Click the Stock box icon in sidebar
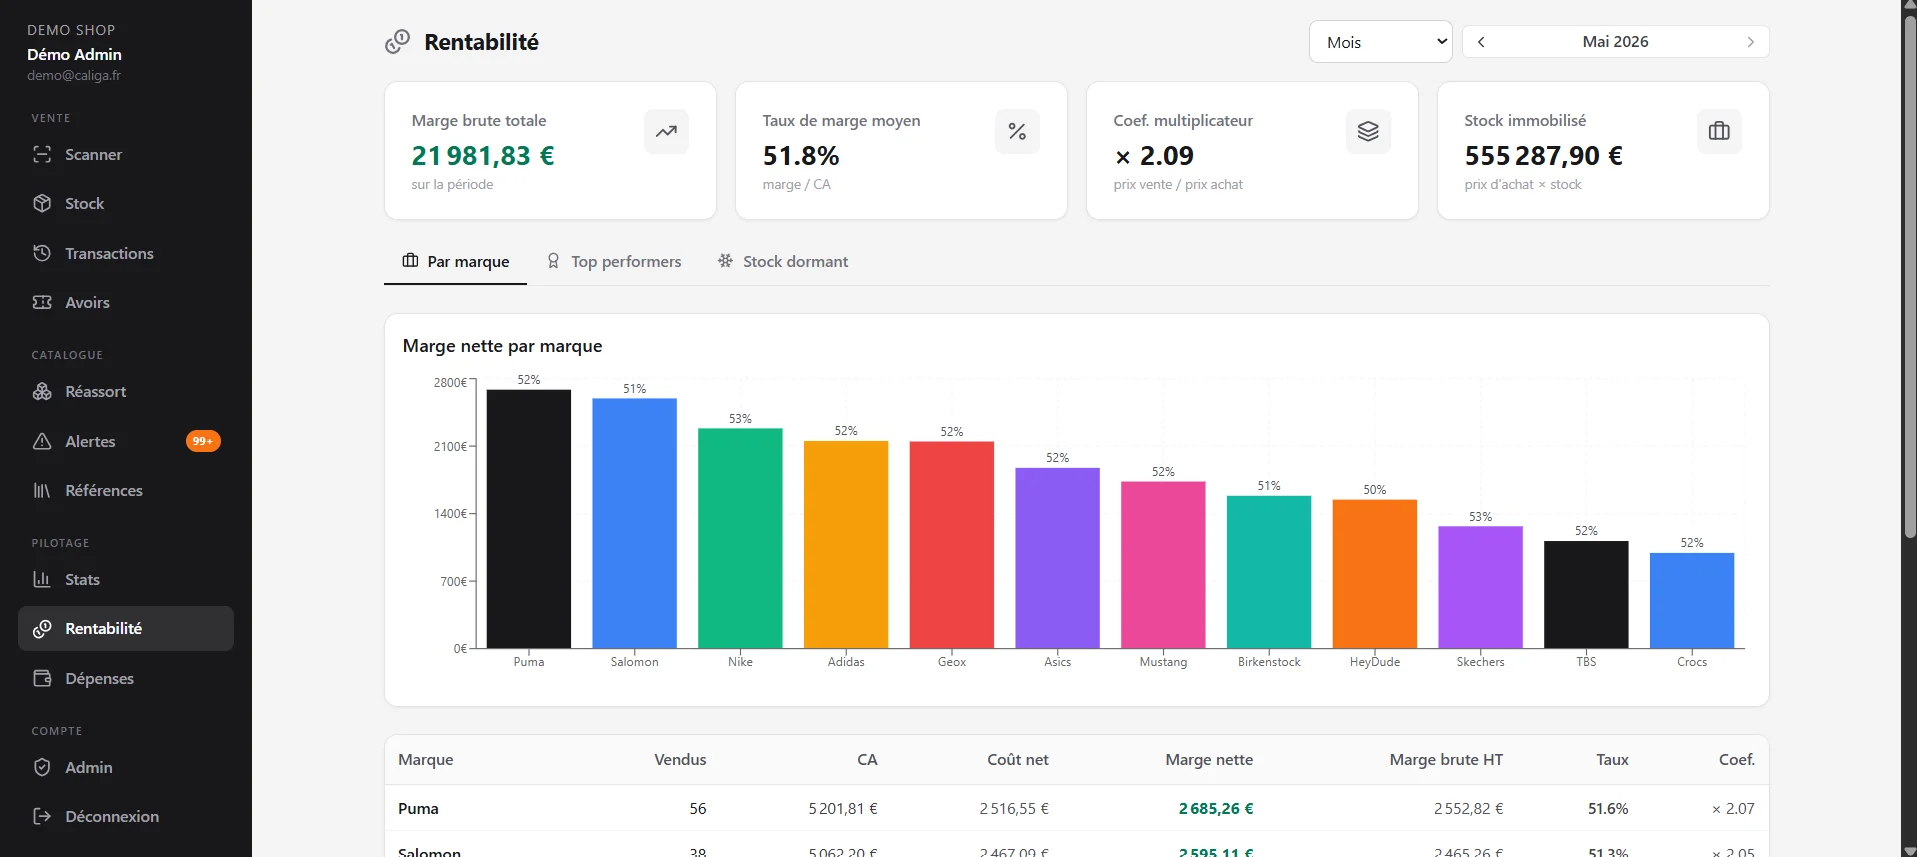The height and width of the screenshot is (857, 1917). point(42,203)
